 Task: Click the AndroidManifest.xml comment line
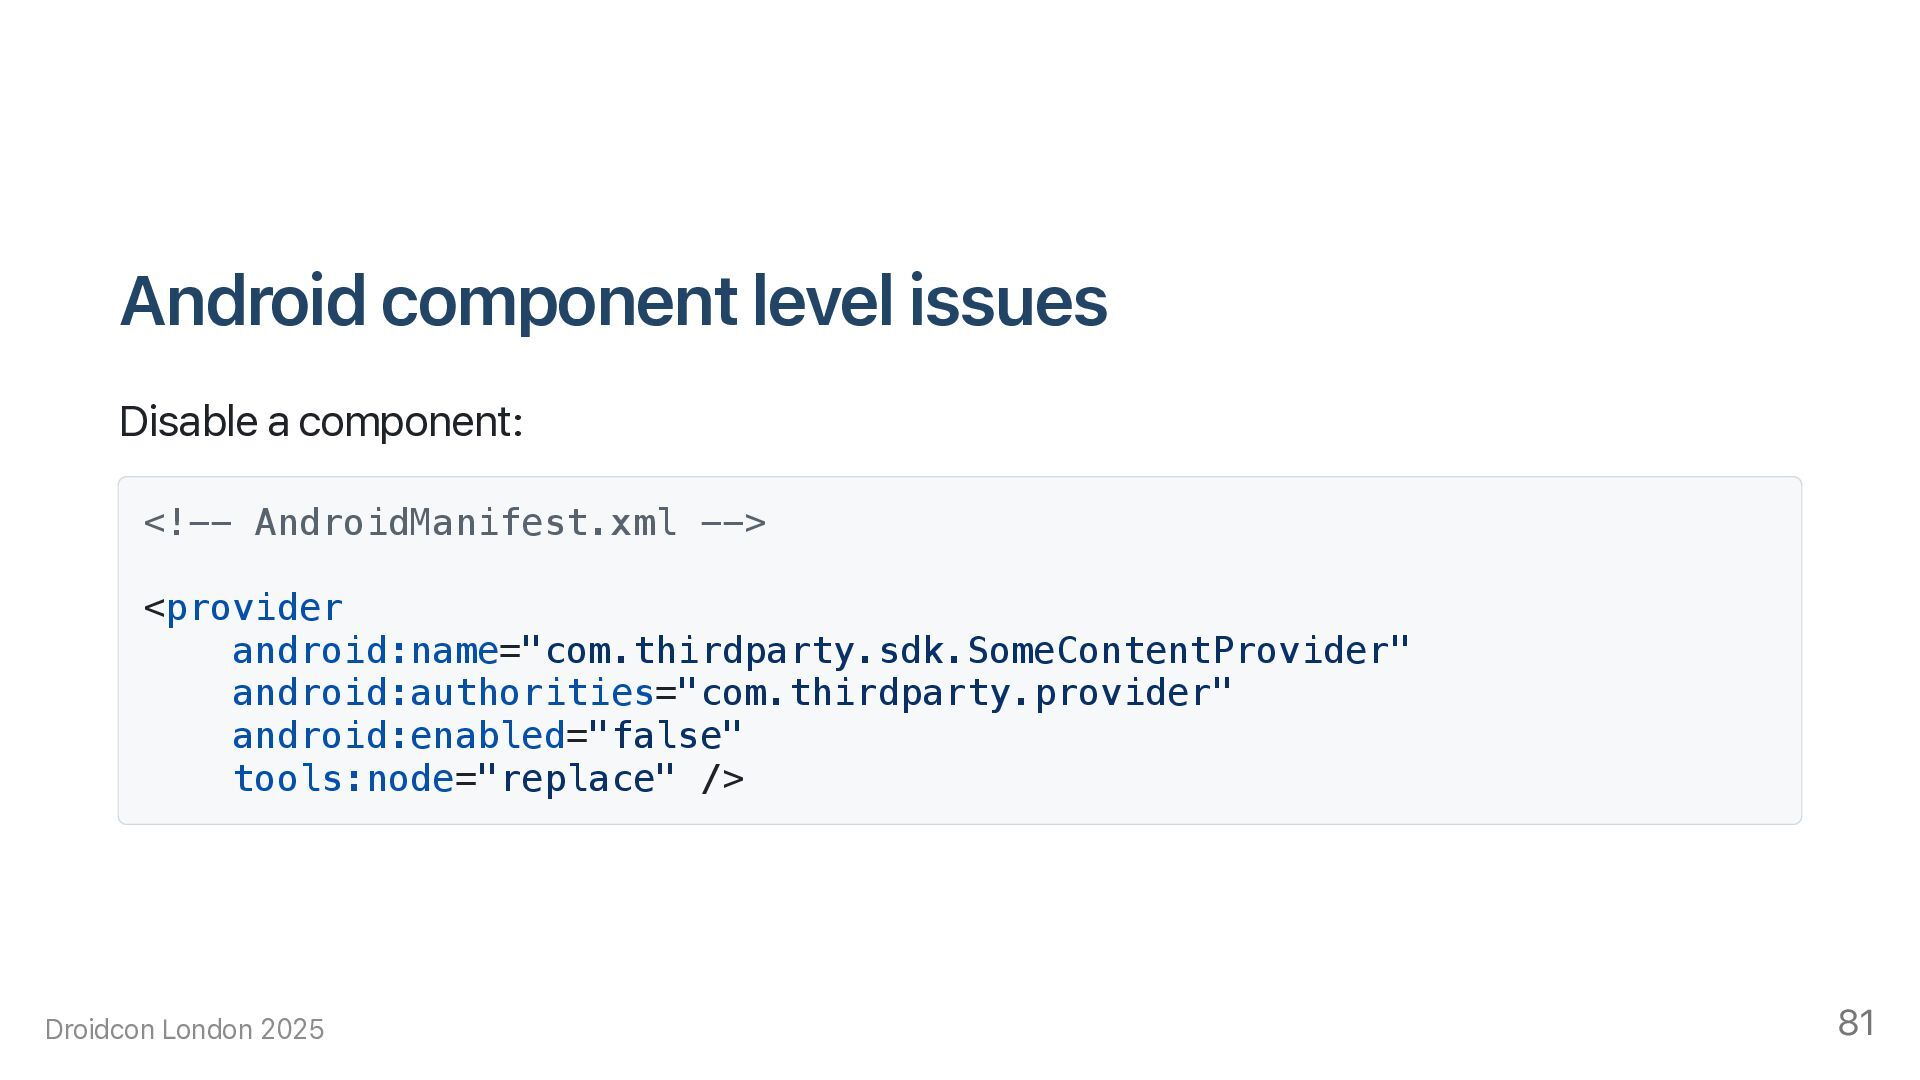455,523
